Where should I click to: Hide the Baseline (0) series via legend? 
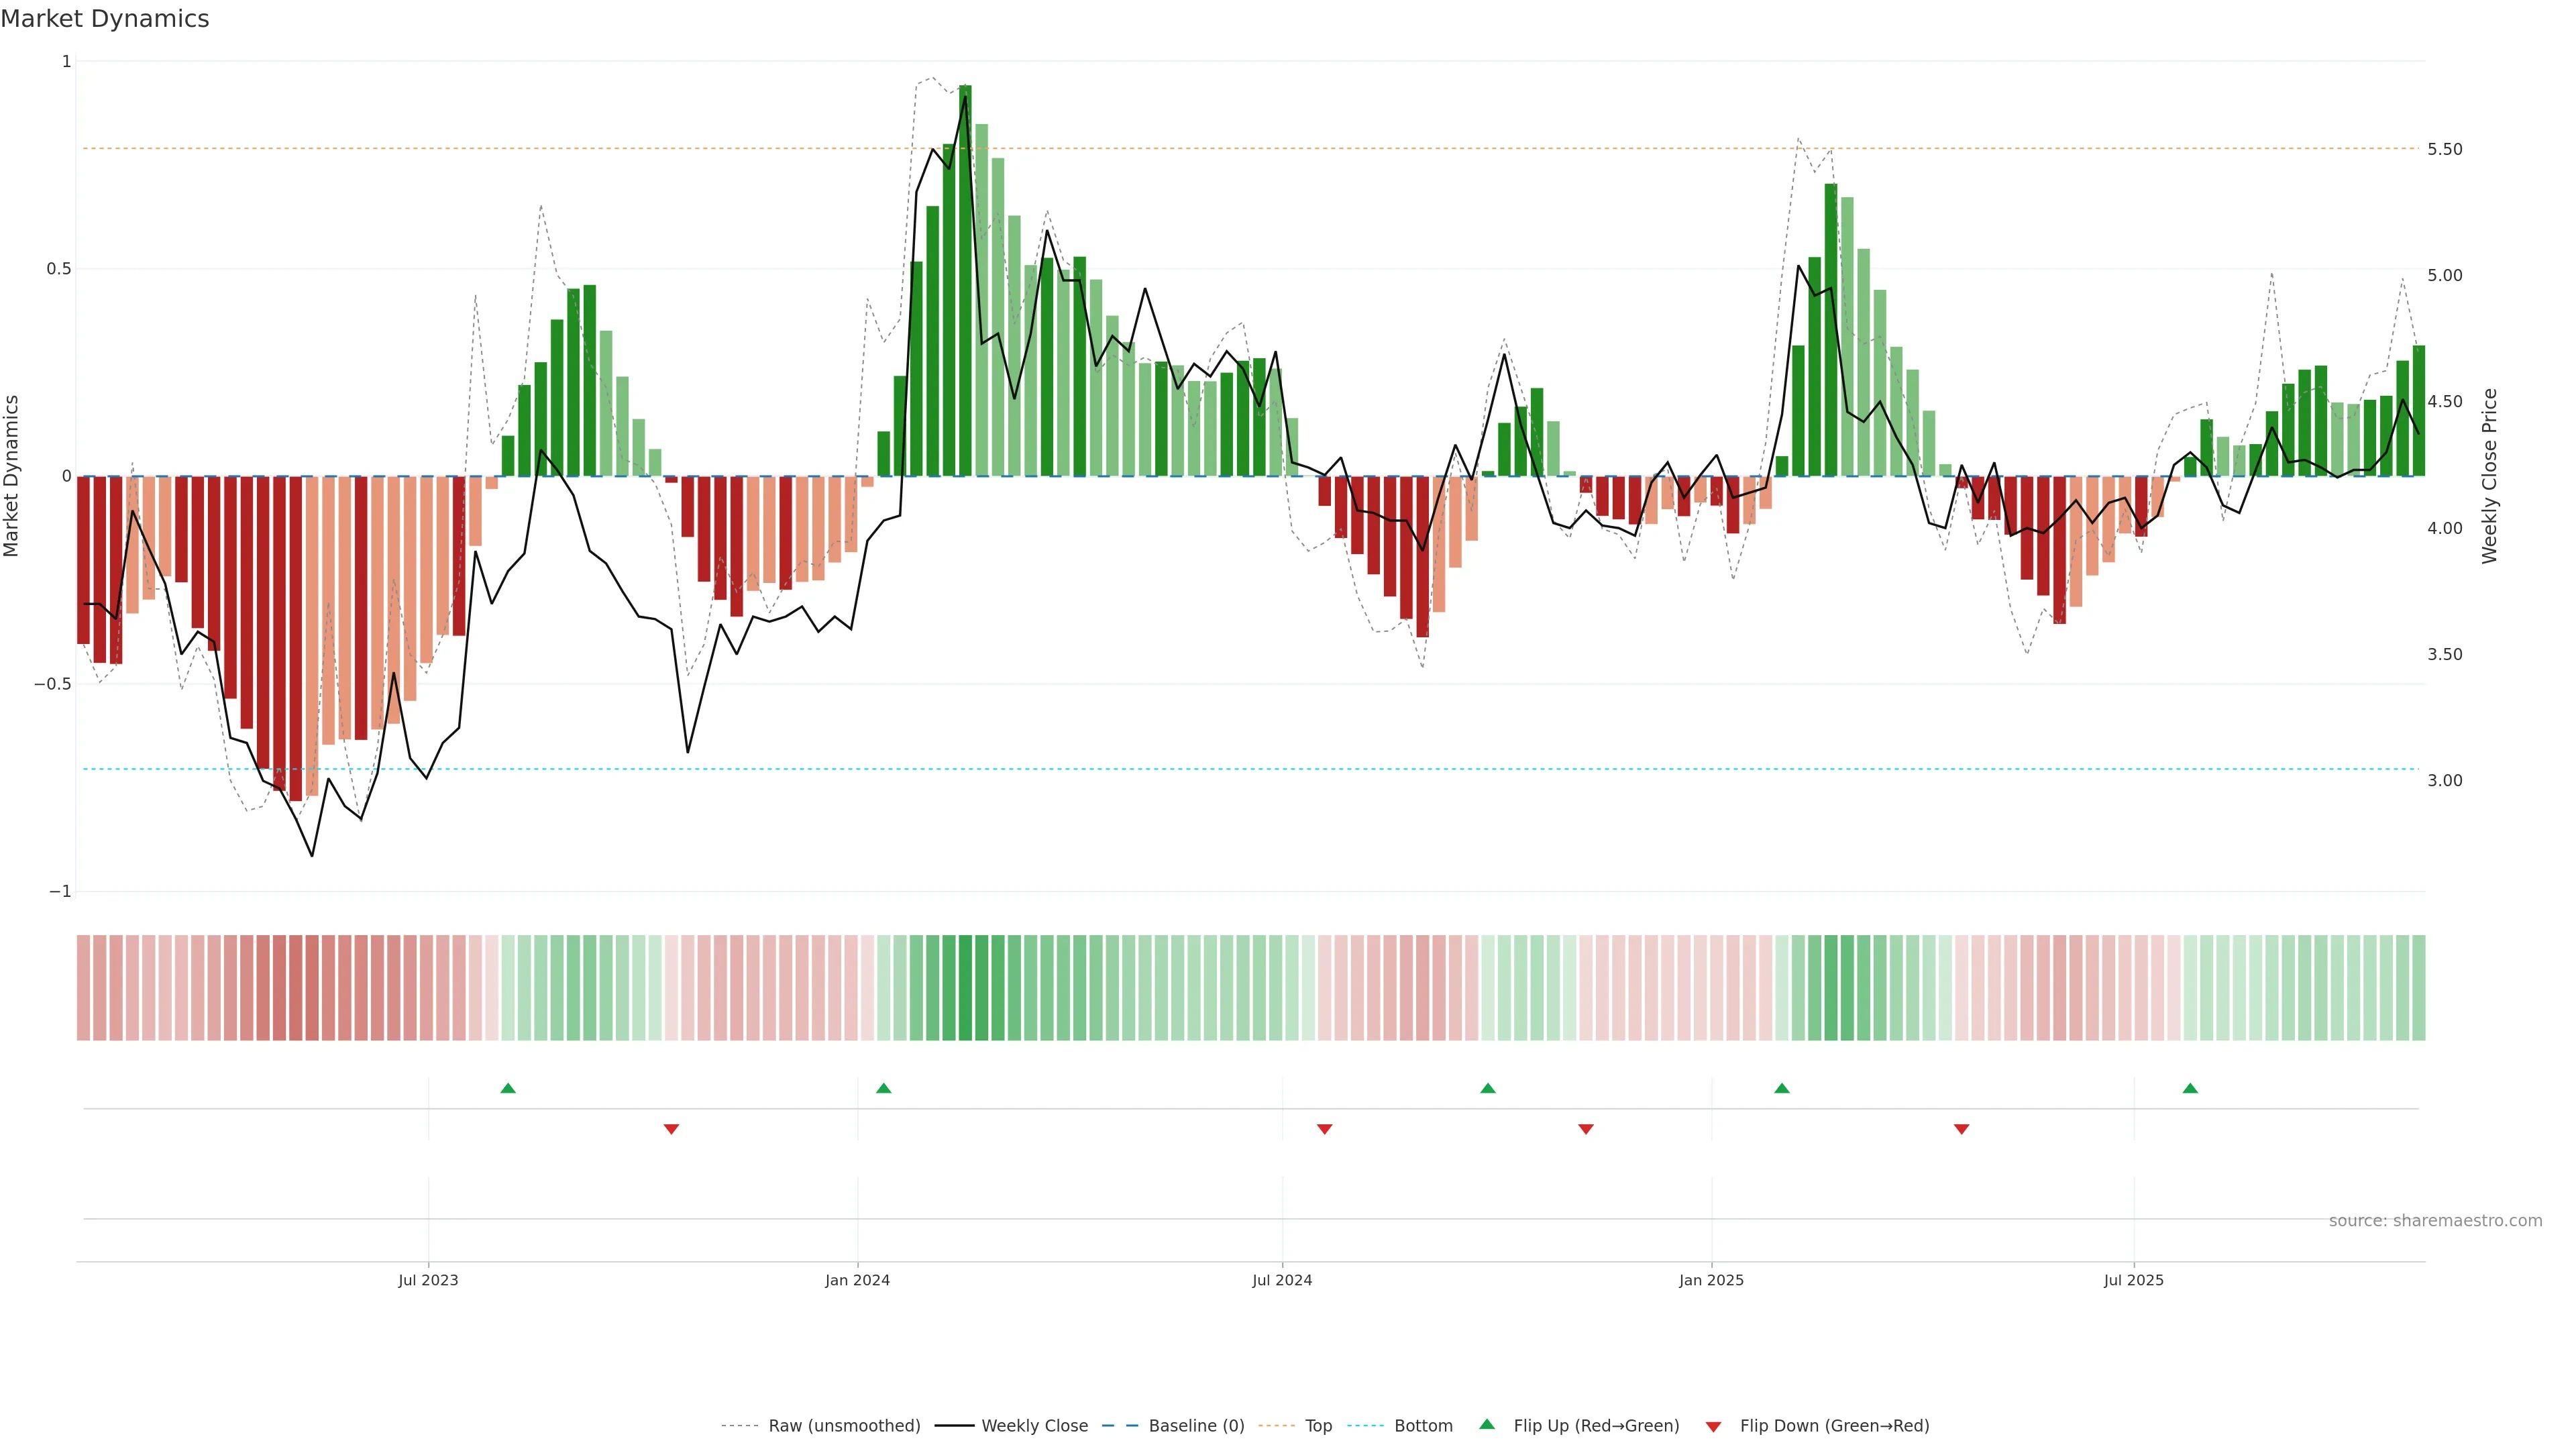click(1196, 1426)
